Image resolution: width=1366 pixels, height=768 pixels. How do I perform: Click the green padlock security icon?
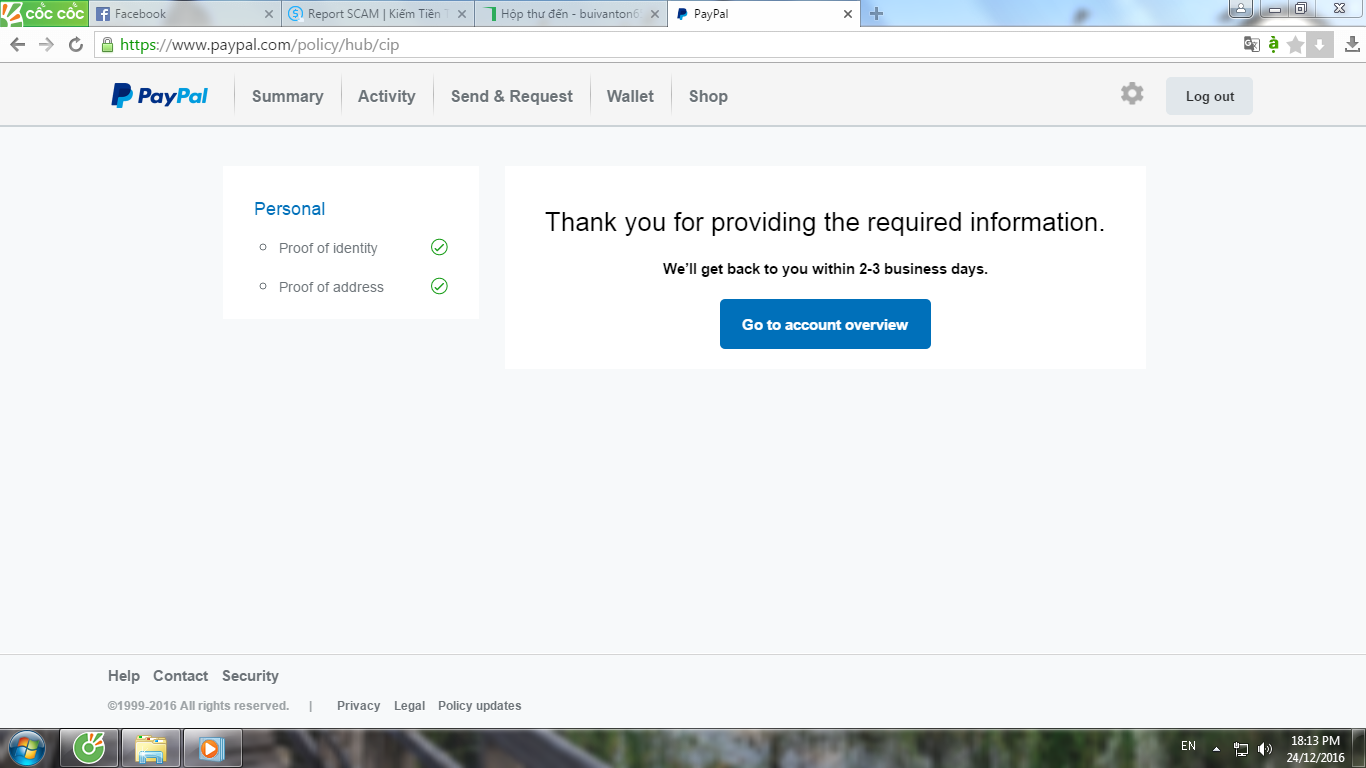pos(107,44)
